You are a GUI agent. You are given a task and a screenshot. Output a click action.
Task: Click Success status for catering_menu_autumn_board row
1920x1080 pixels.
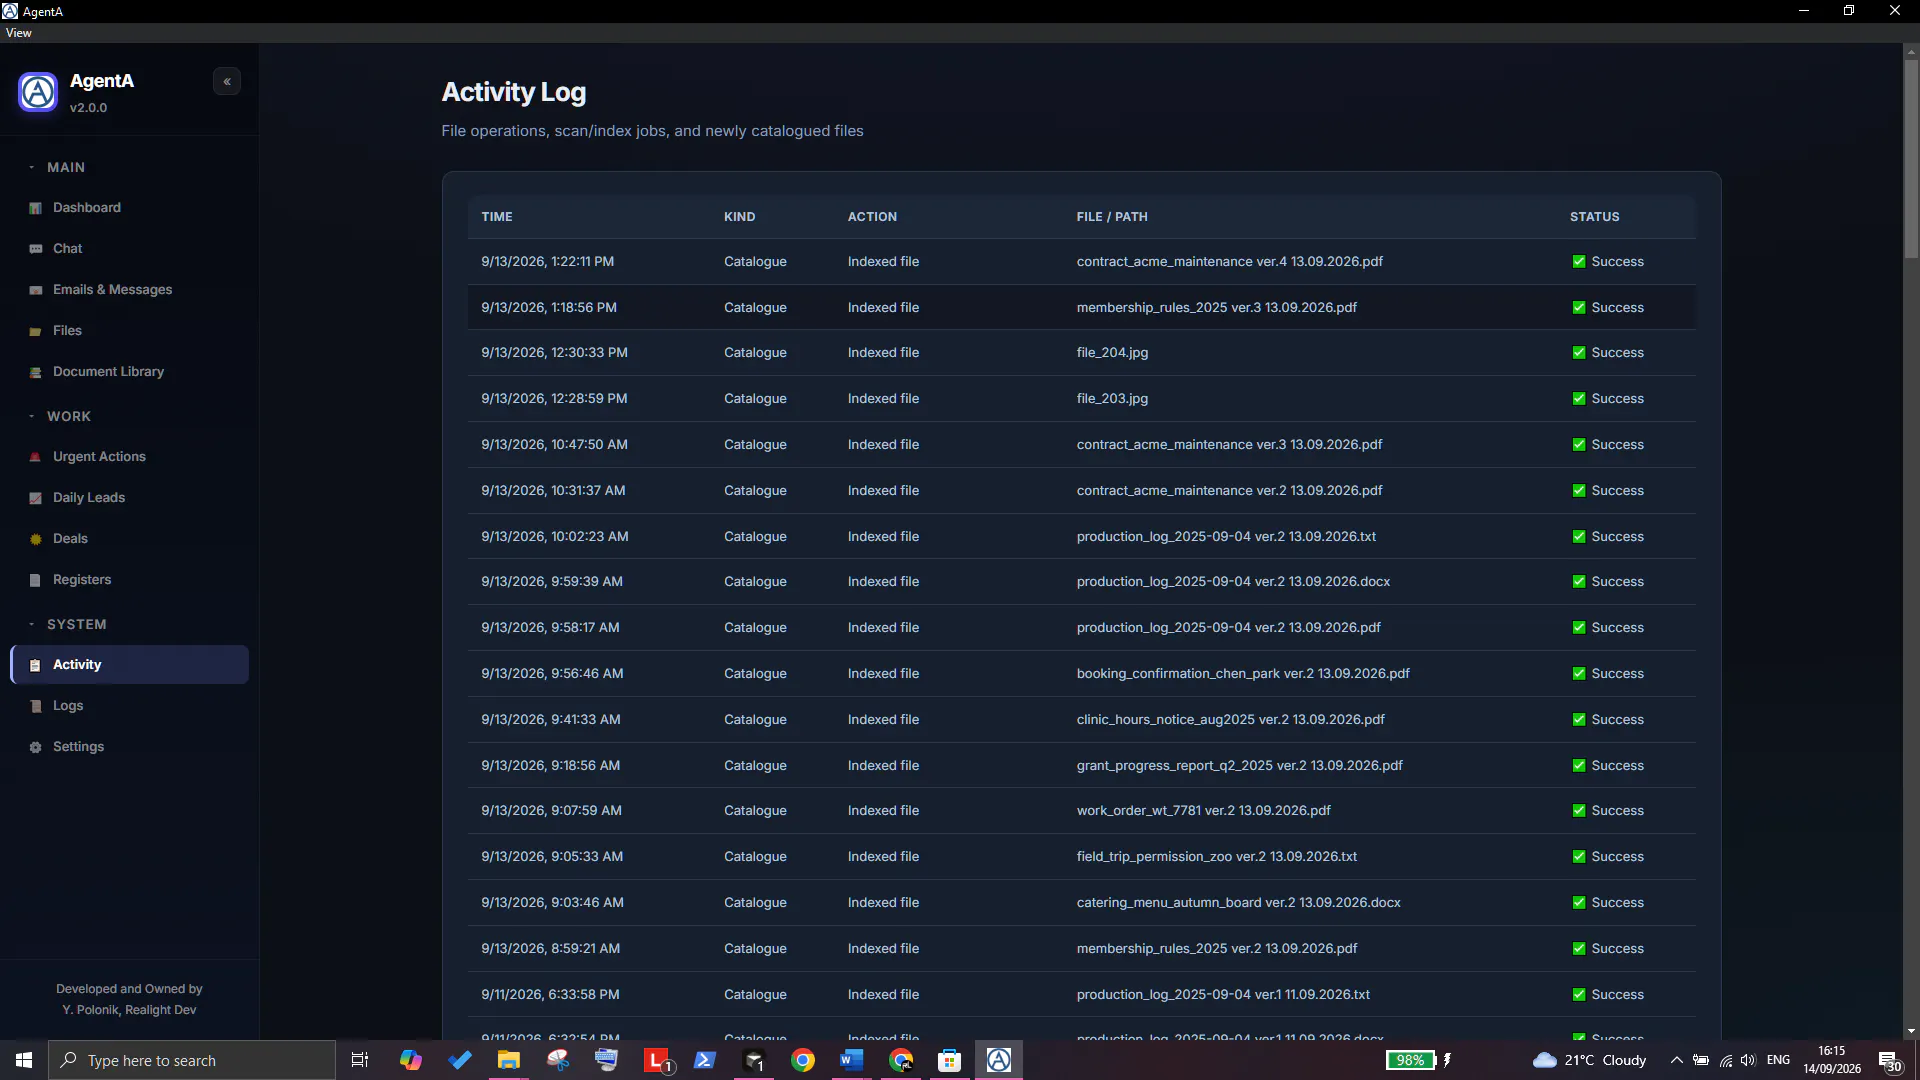click(x=1608, y=902)
